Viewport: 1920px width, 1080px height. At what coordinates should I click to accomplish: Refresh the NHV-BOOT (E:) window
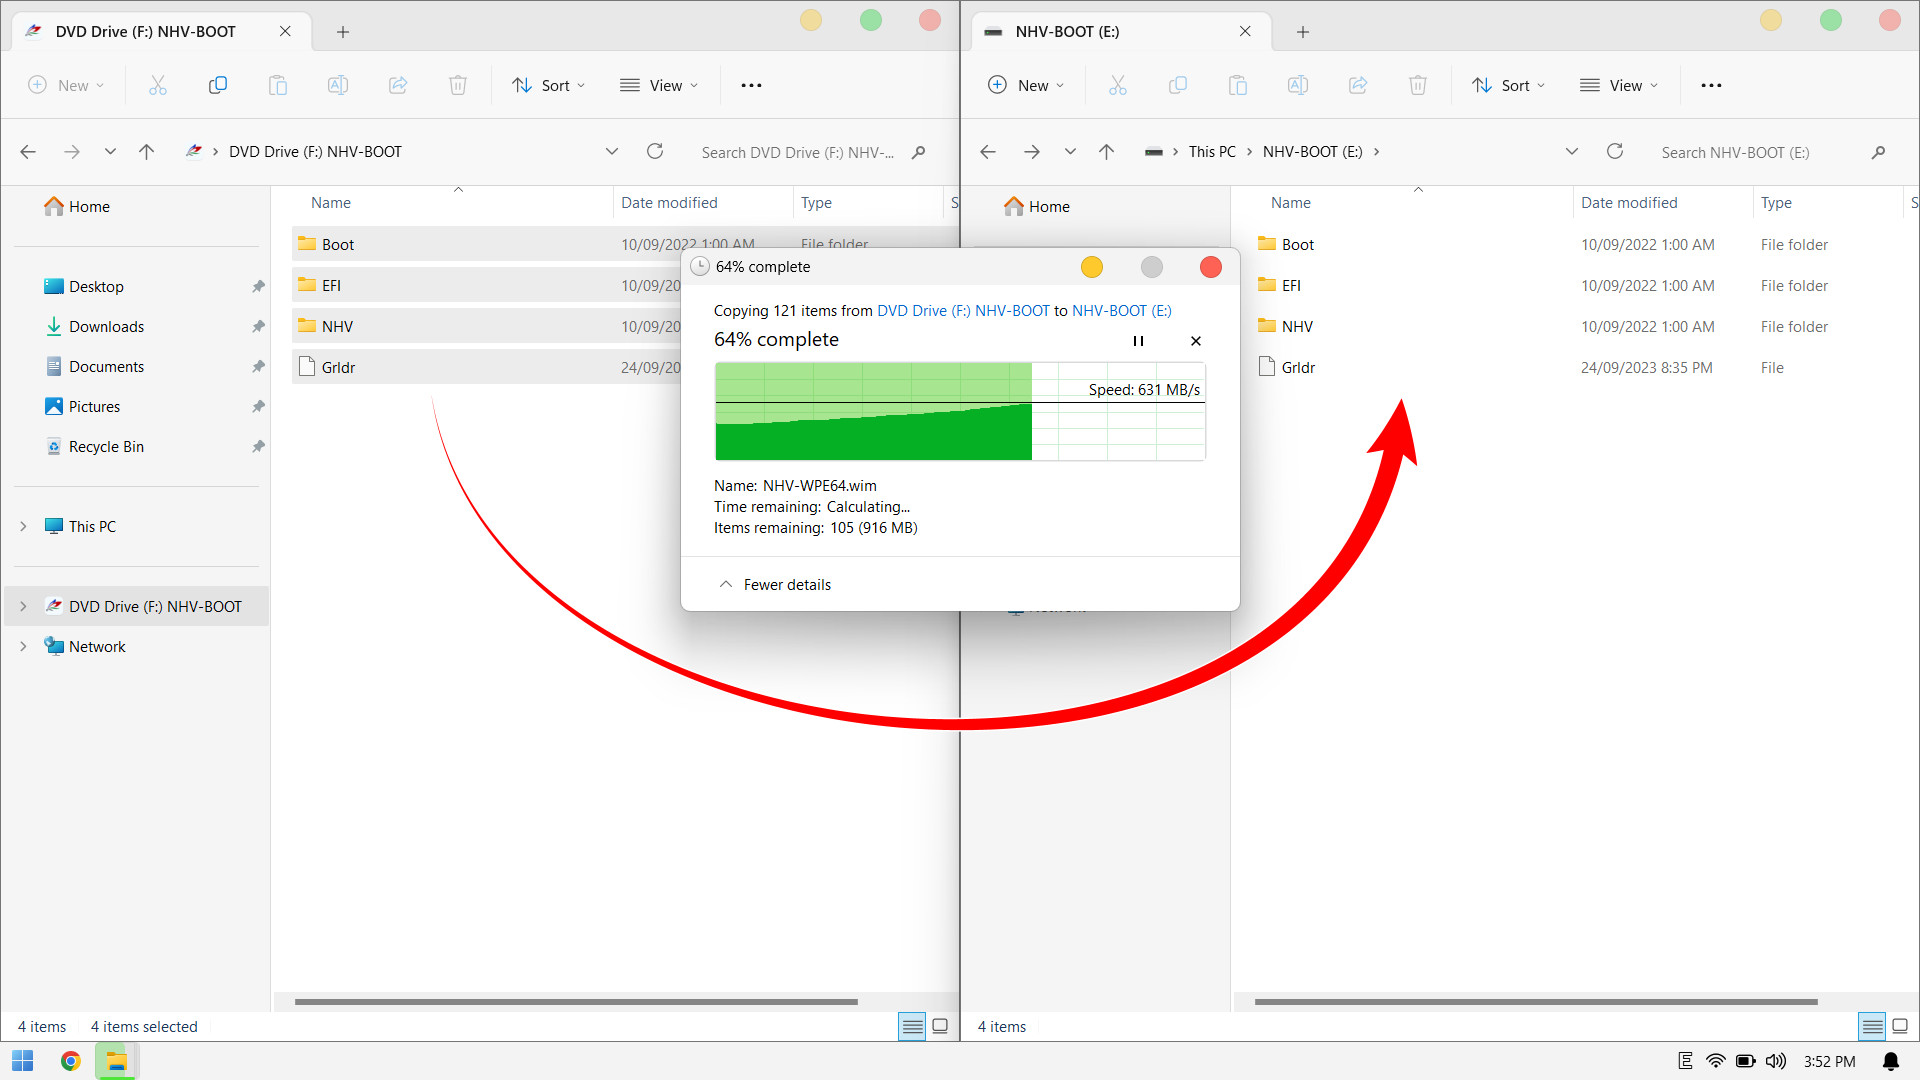coord(1614,151)
